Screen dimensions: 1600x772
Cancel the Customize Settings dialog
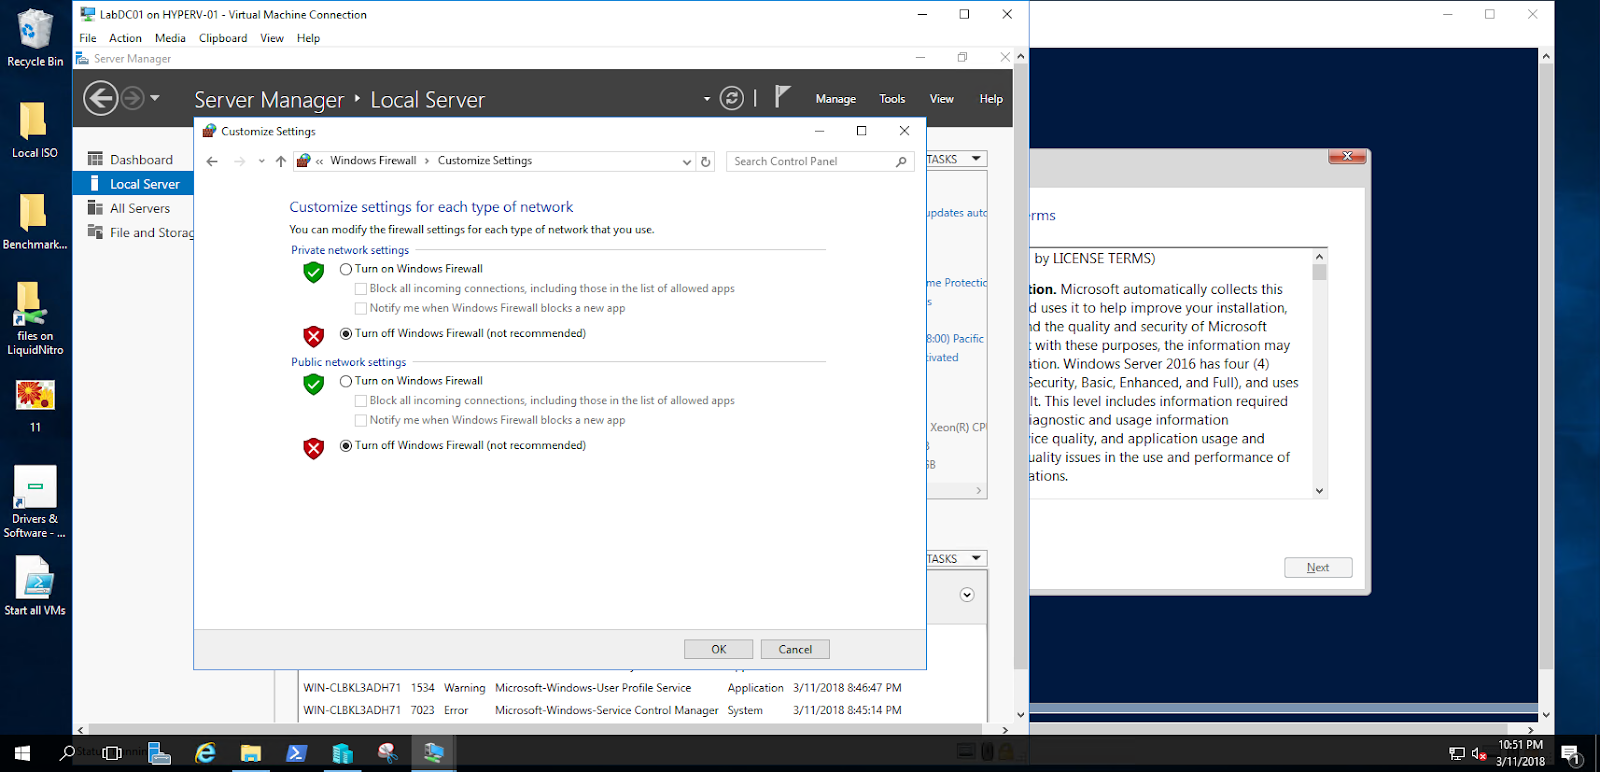pos(795,649)
